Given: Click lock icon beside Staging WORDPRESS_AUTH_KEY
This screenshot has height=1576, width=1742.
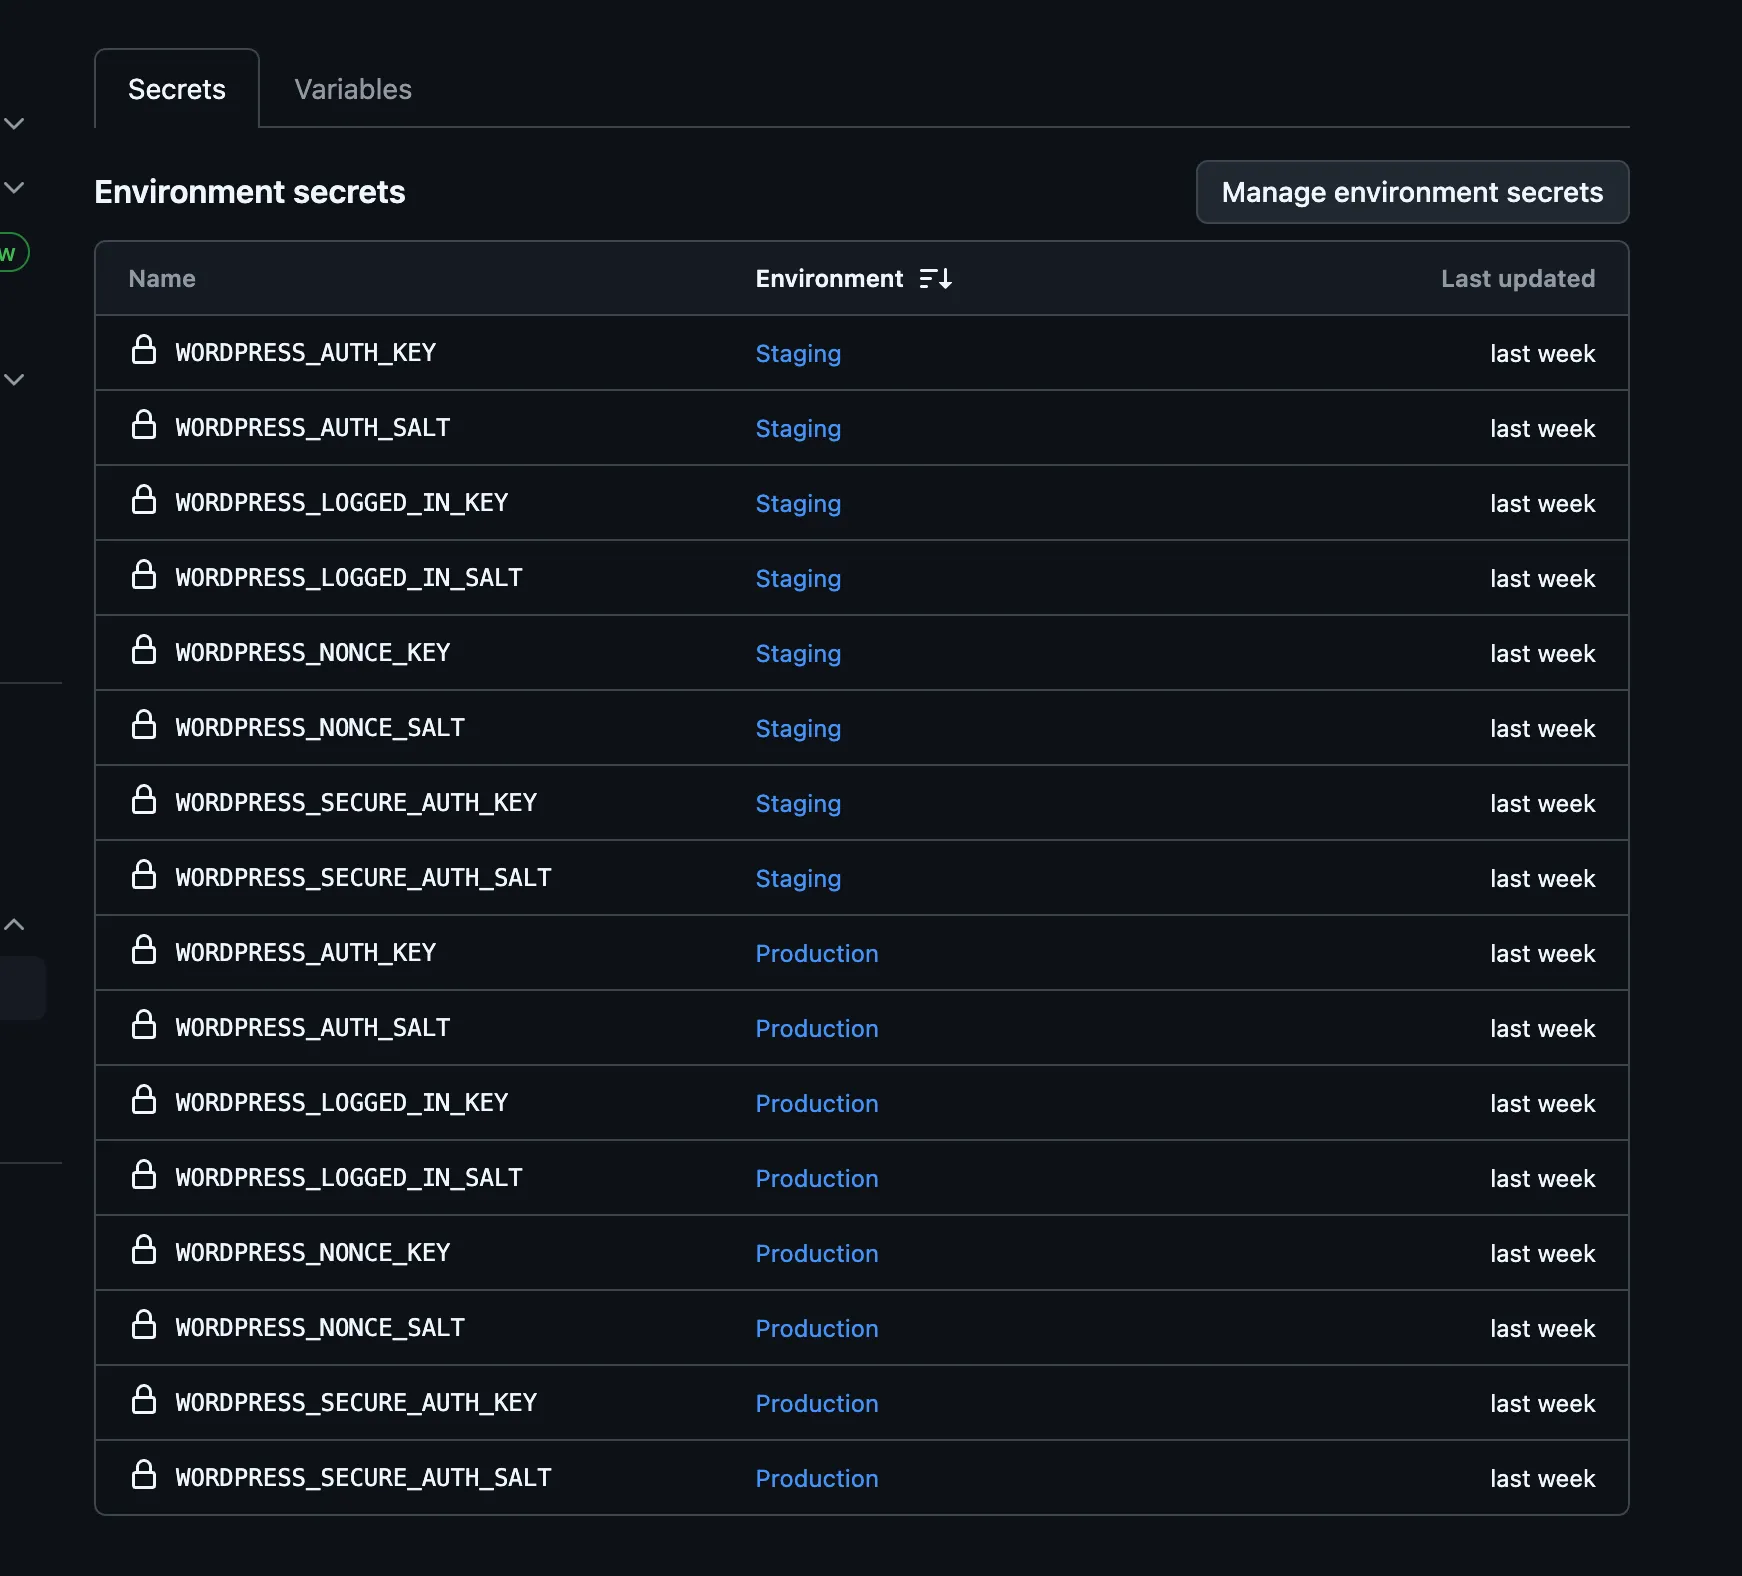Looking at the screenshot, I should click(144, 350).
